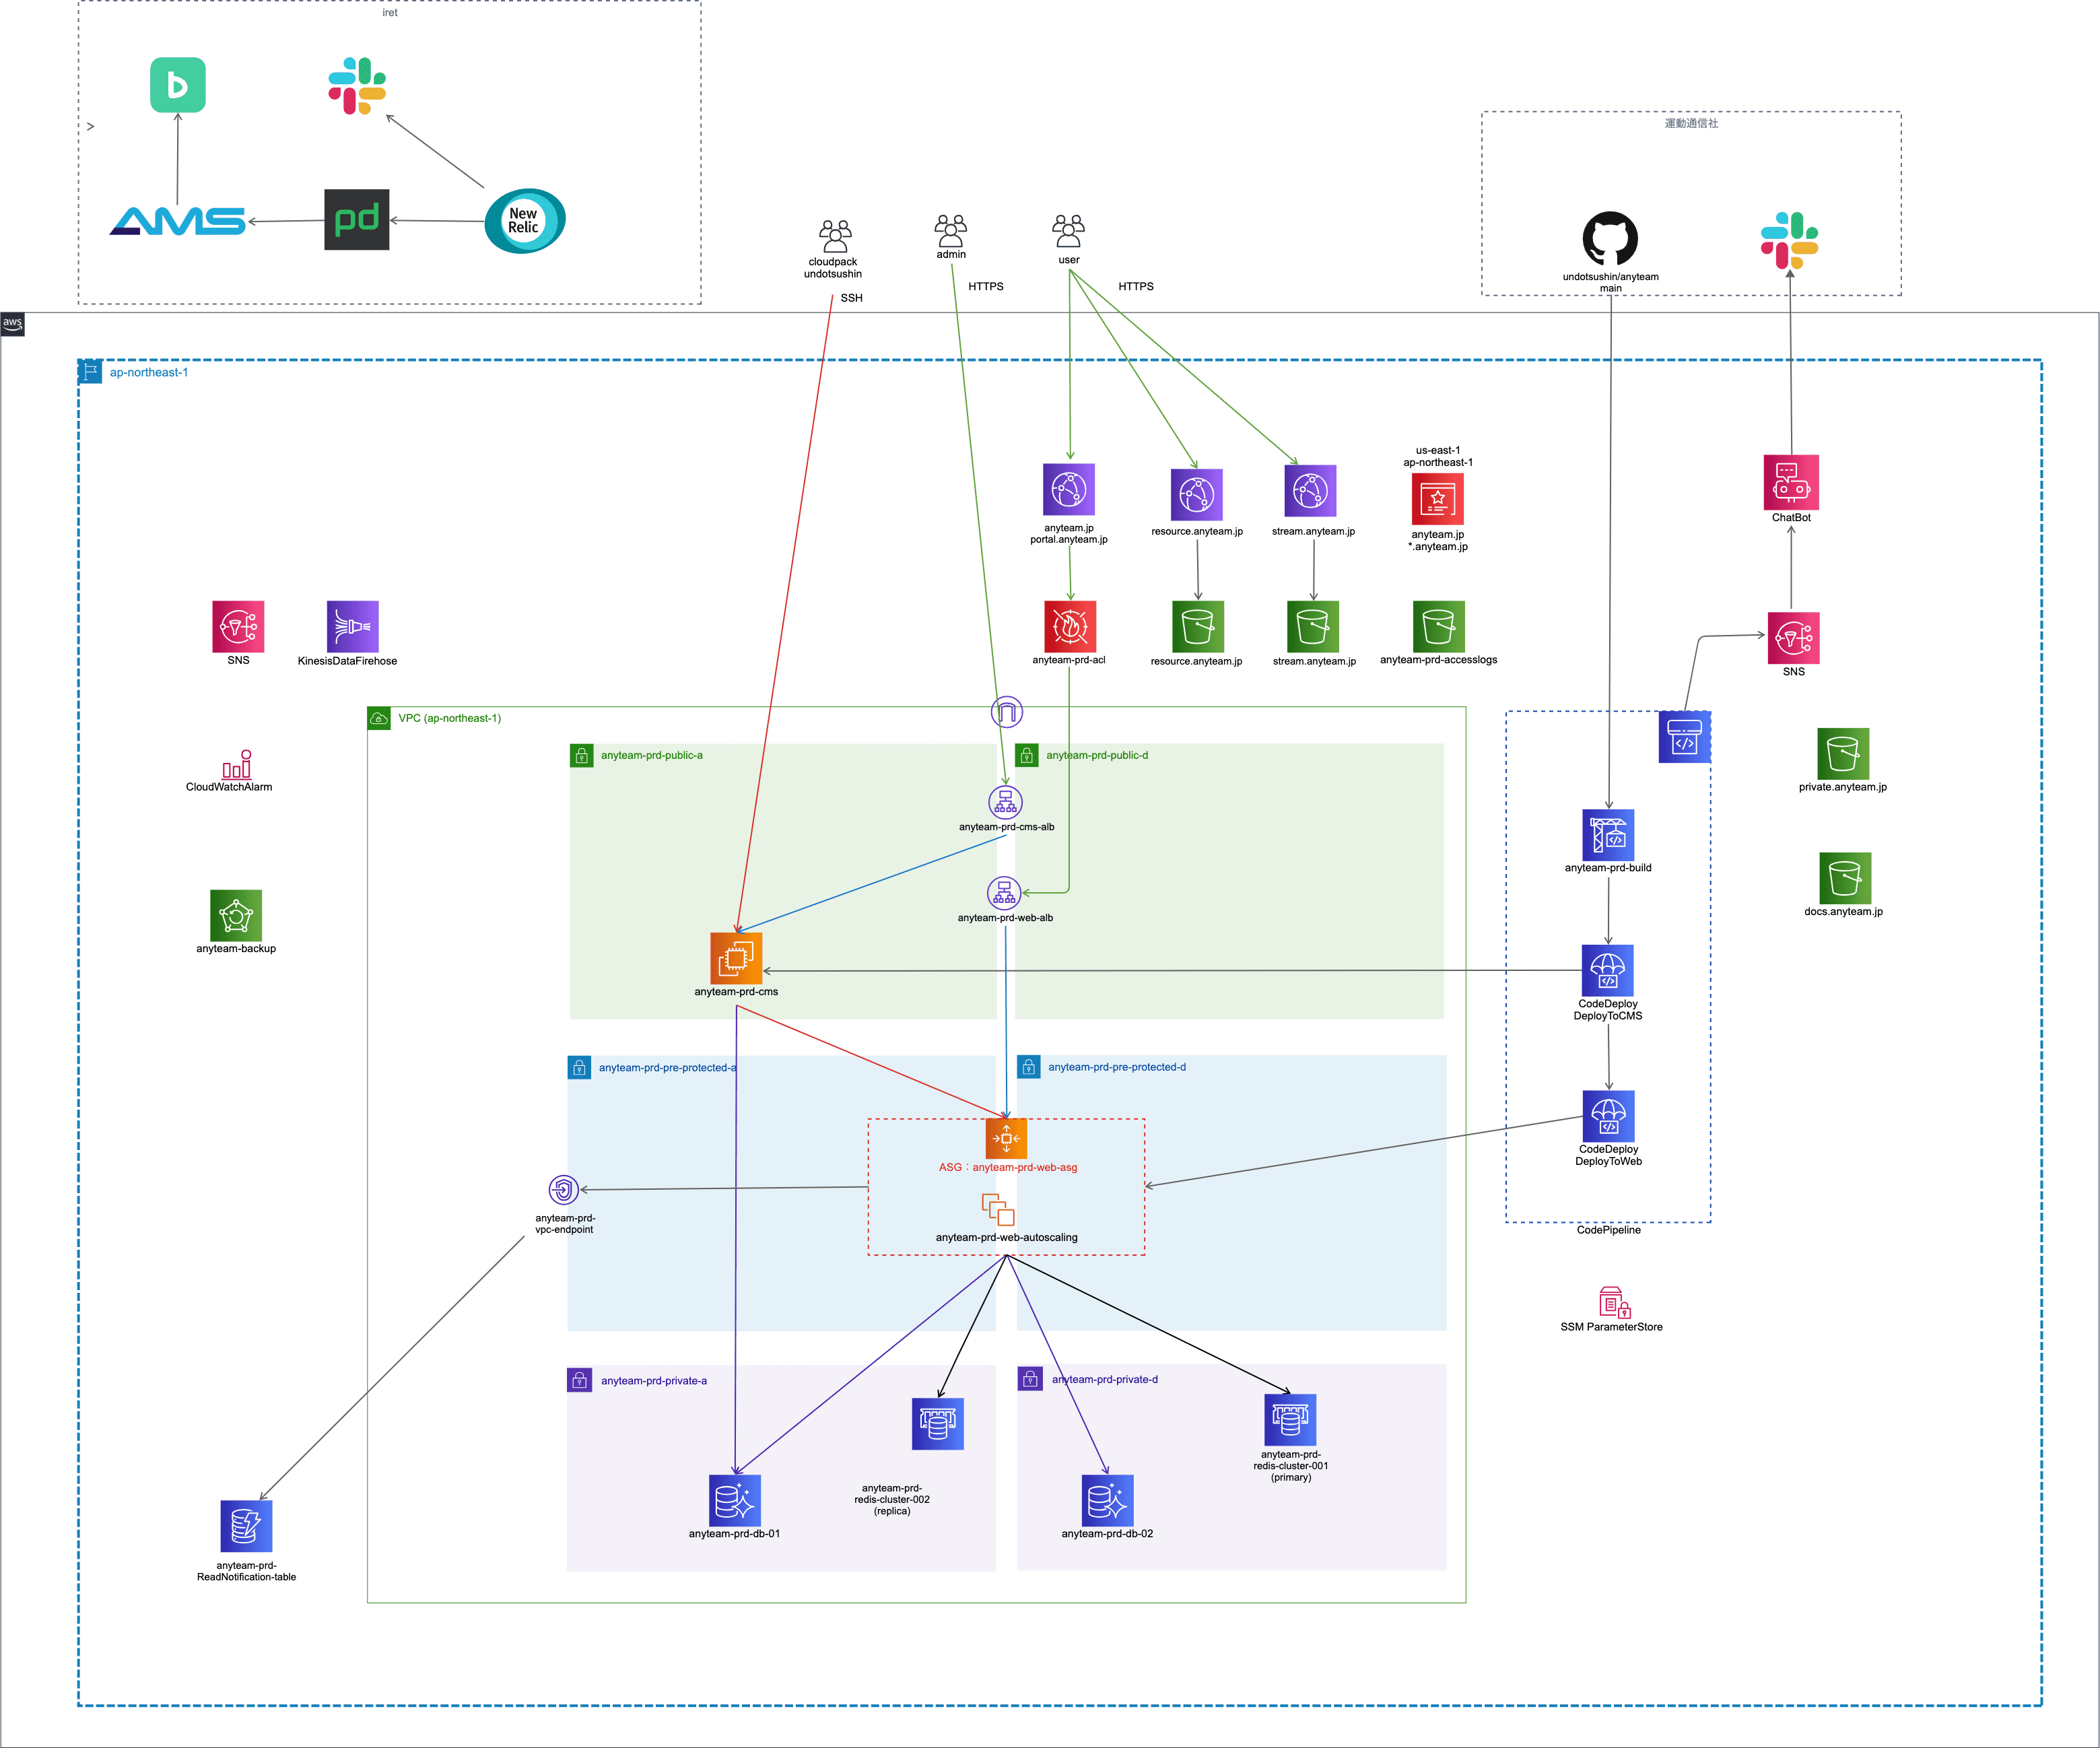Select the anyteam-prd-cms-alb load balancer icon
Viewport: 2100px width, 1748px height.
(x=1006, y=802)
